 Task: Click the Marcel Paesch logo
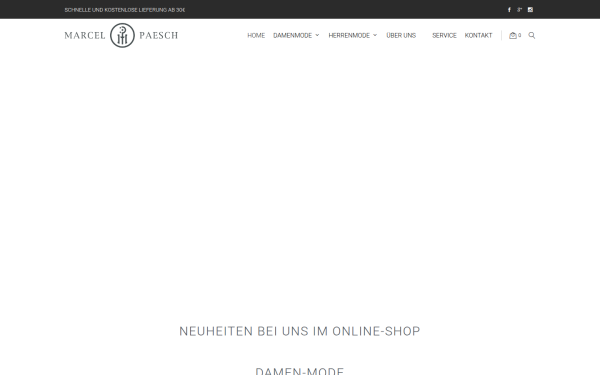pyautogui.click(x=121, y=35)
